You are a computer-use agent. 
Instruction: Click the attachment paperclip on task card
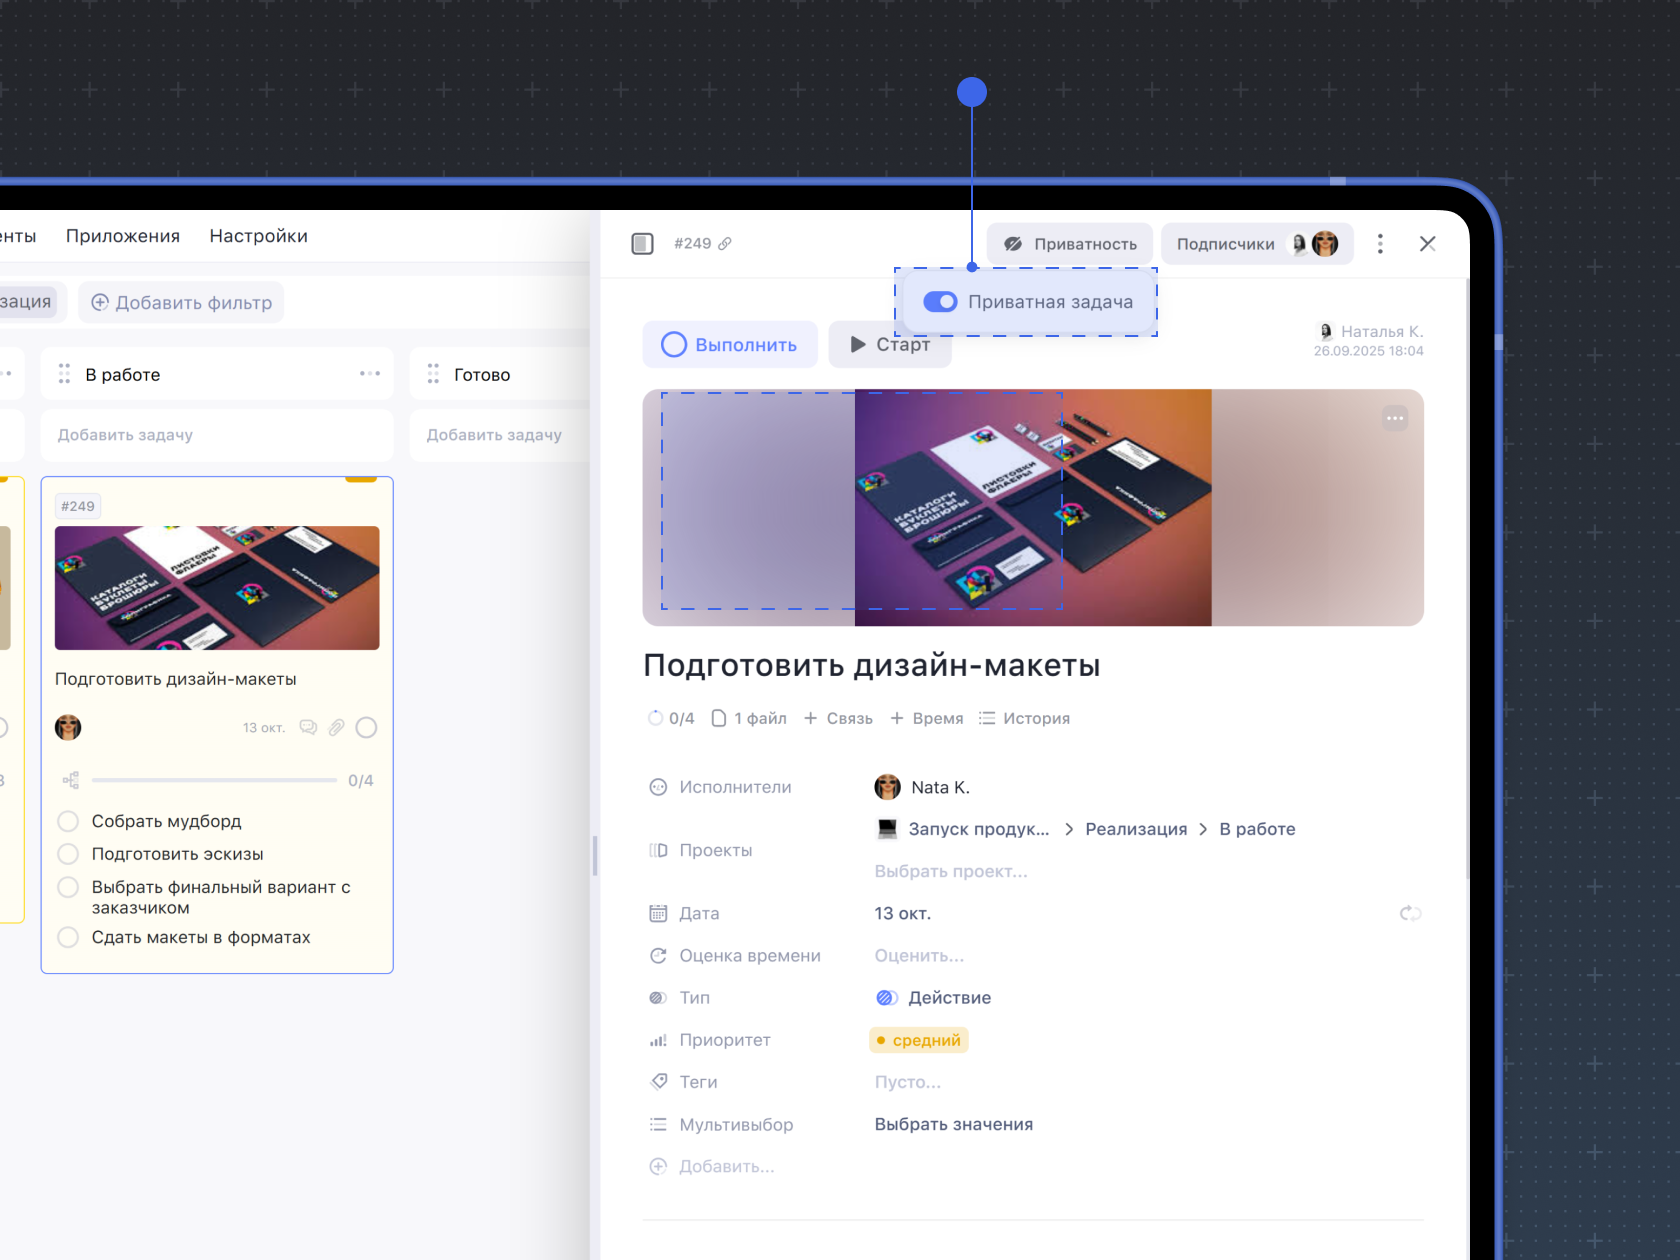coord(337,728)
